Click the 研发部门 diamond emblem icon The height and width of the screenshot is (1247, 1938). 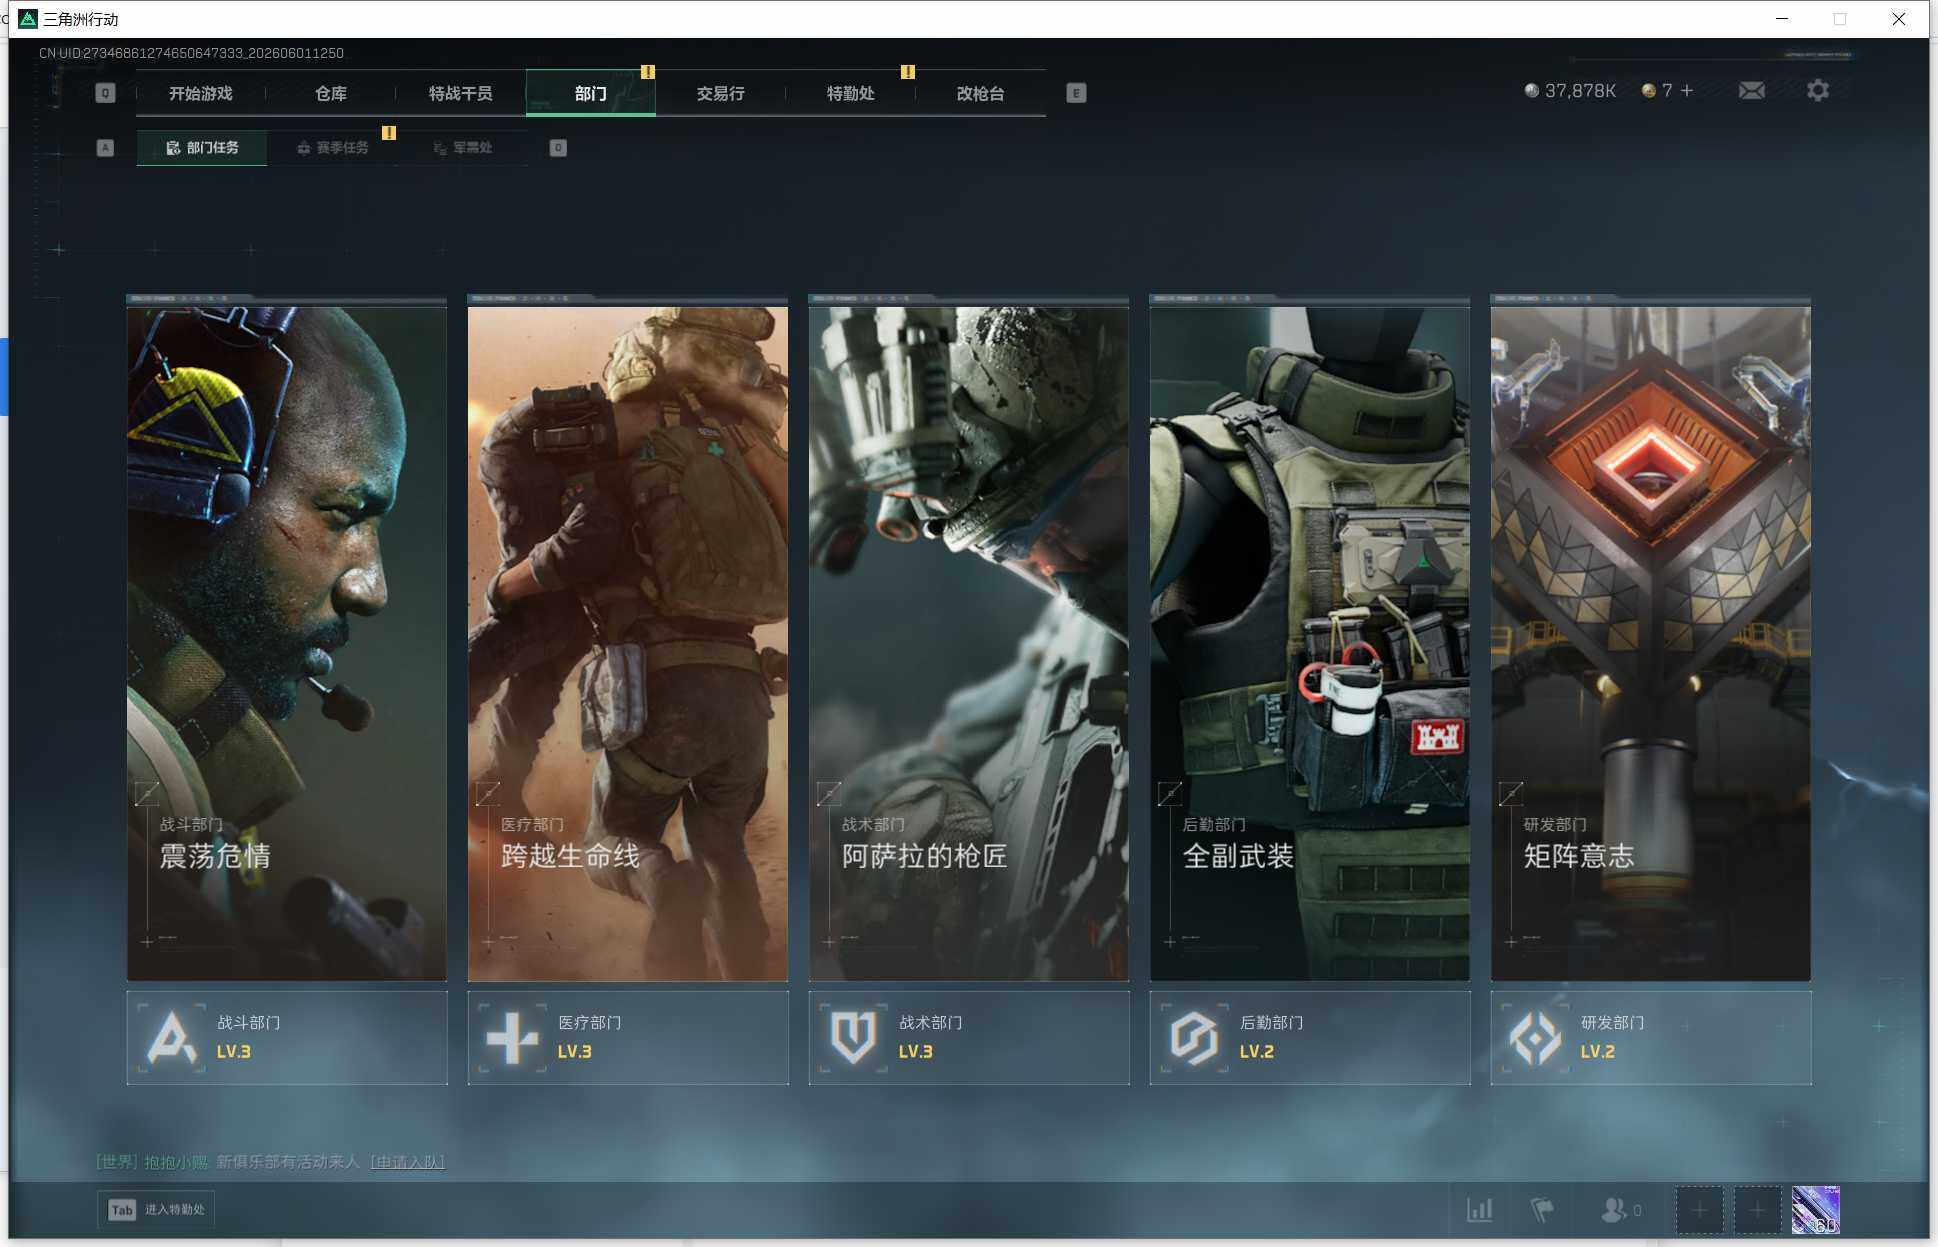(1535, 1037)
